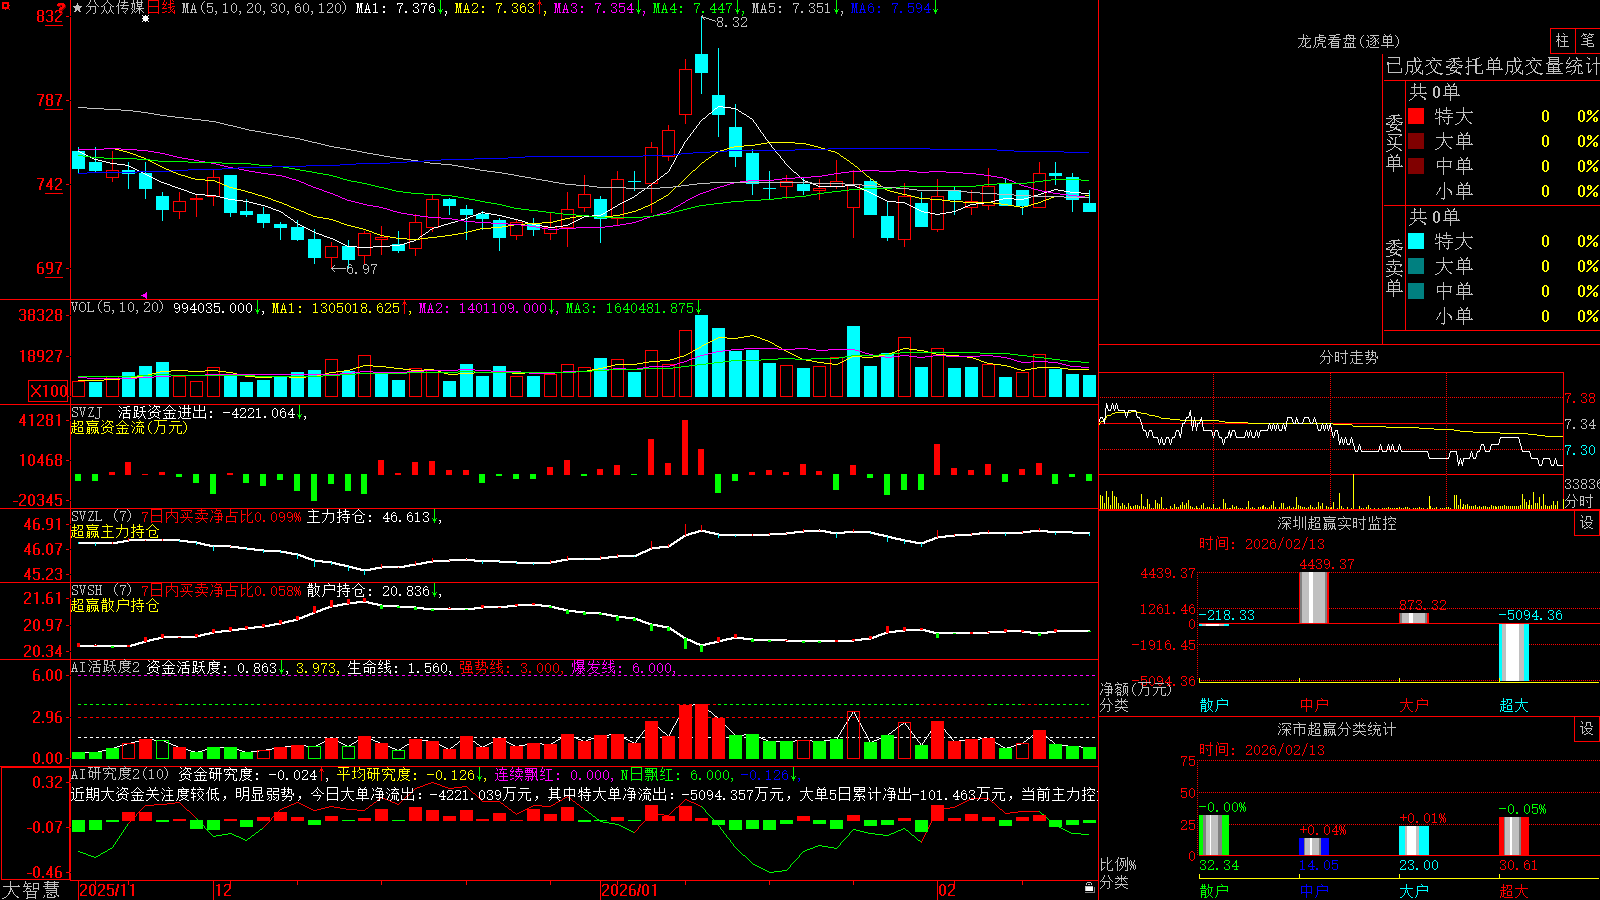Click the -5094.36 cyan bar in realtime monitor
1600x900 pixels.
(1514, 653)
